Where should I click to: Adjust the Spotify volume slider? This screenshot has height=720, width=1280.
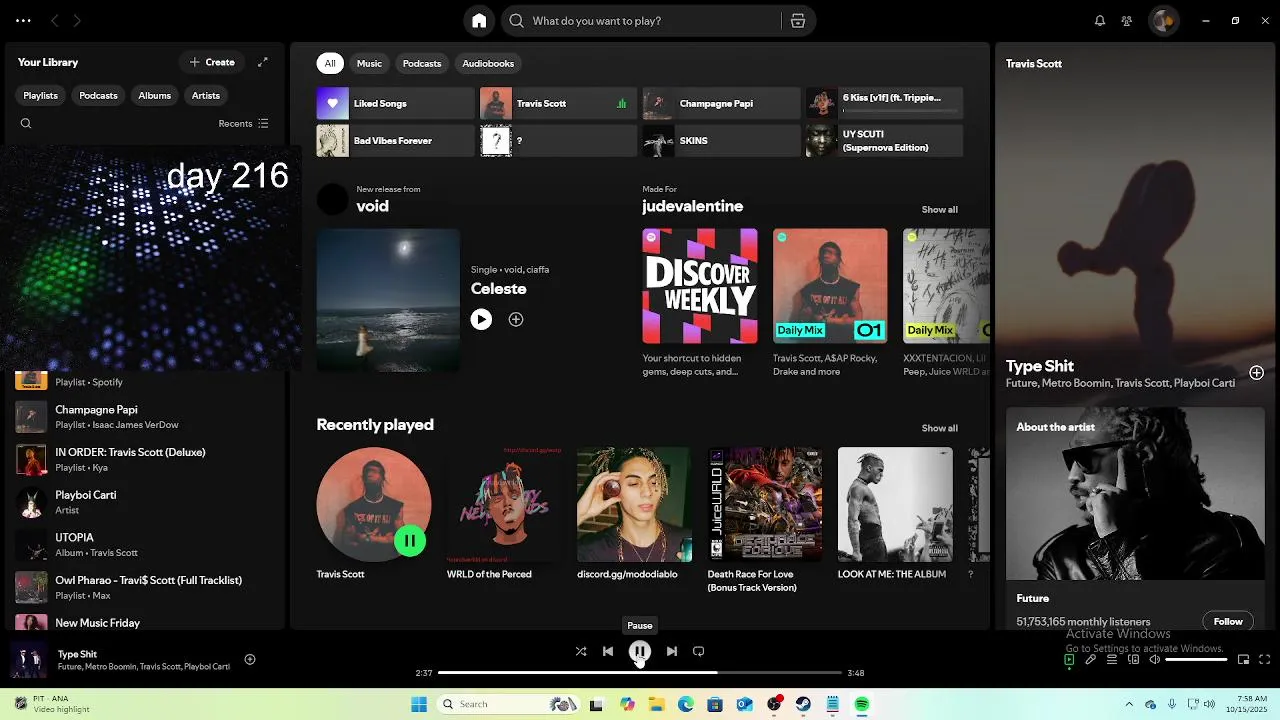1196,660
